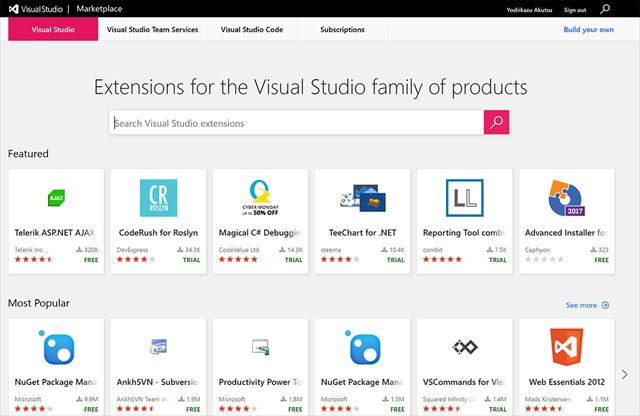Open the Advanced Installer 2017 icon
Image resolution: width=640 pixels, height=416 pixels.
point(567,198)
